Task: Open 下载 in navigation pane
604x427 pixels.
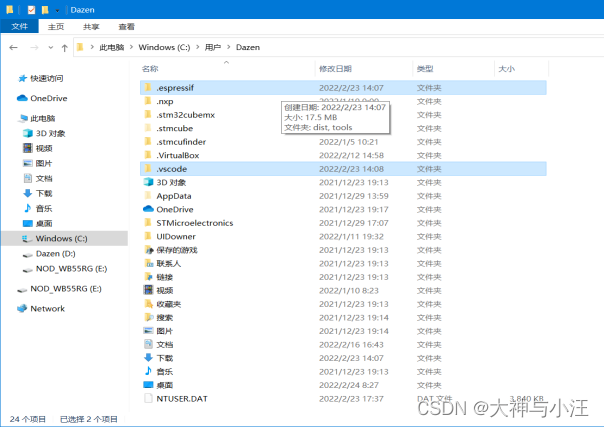Action: coord(38,193)
